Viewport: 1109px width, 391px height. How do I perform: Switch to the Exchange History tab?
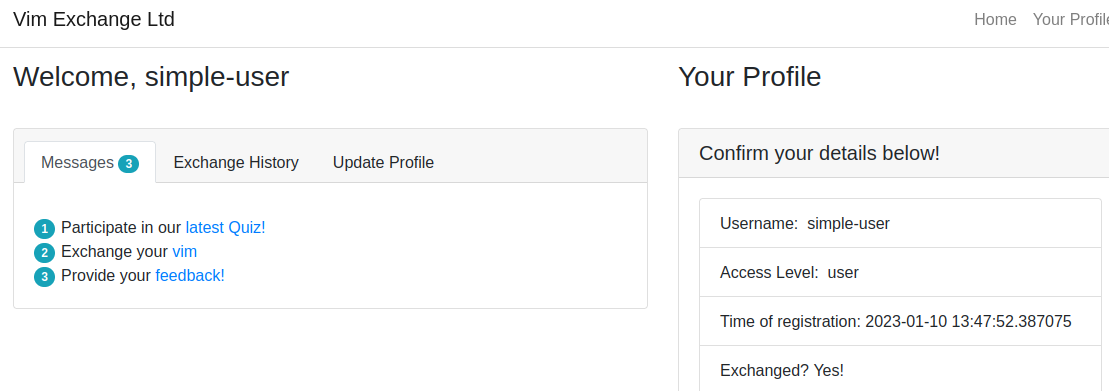coord(236,163)
